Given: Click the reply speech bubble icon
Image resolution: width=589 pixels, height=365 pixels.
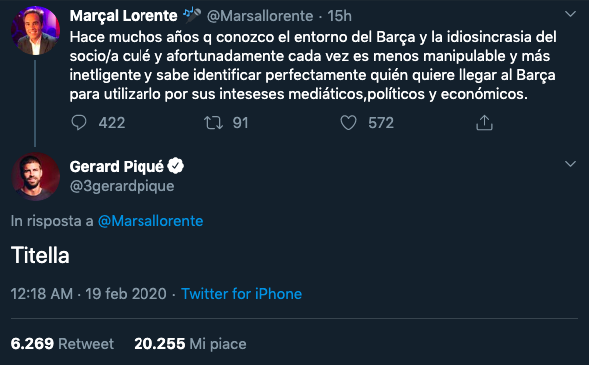Looking at the screenshot, I should pos(79,123).
